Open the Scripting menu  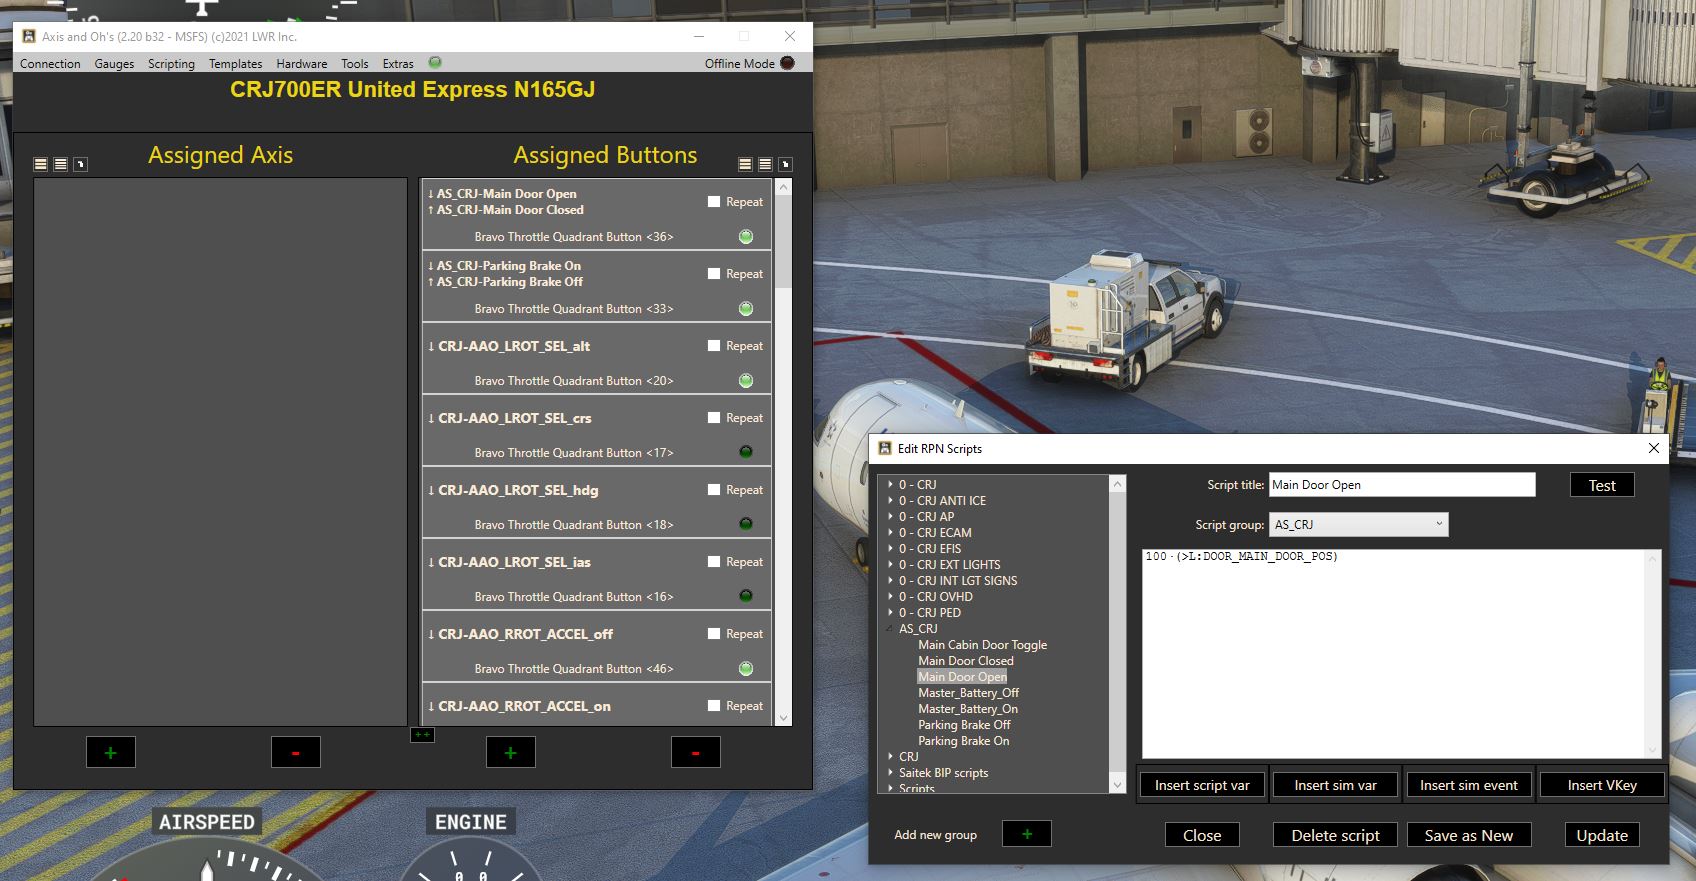coord(171,63)
